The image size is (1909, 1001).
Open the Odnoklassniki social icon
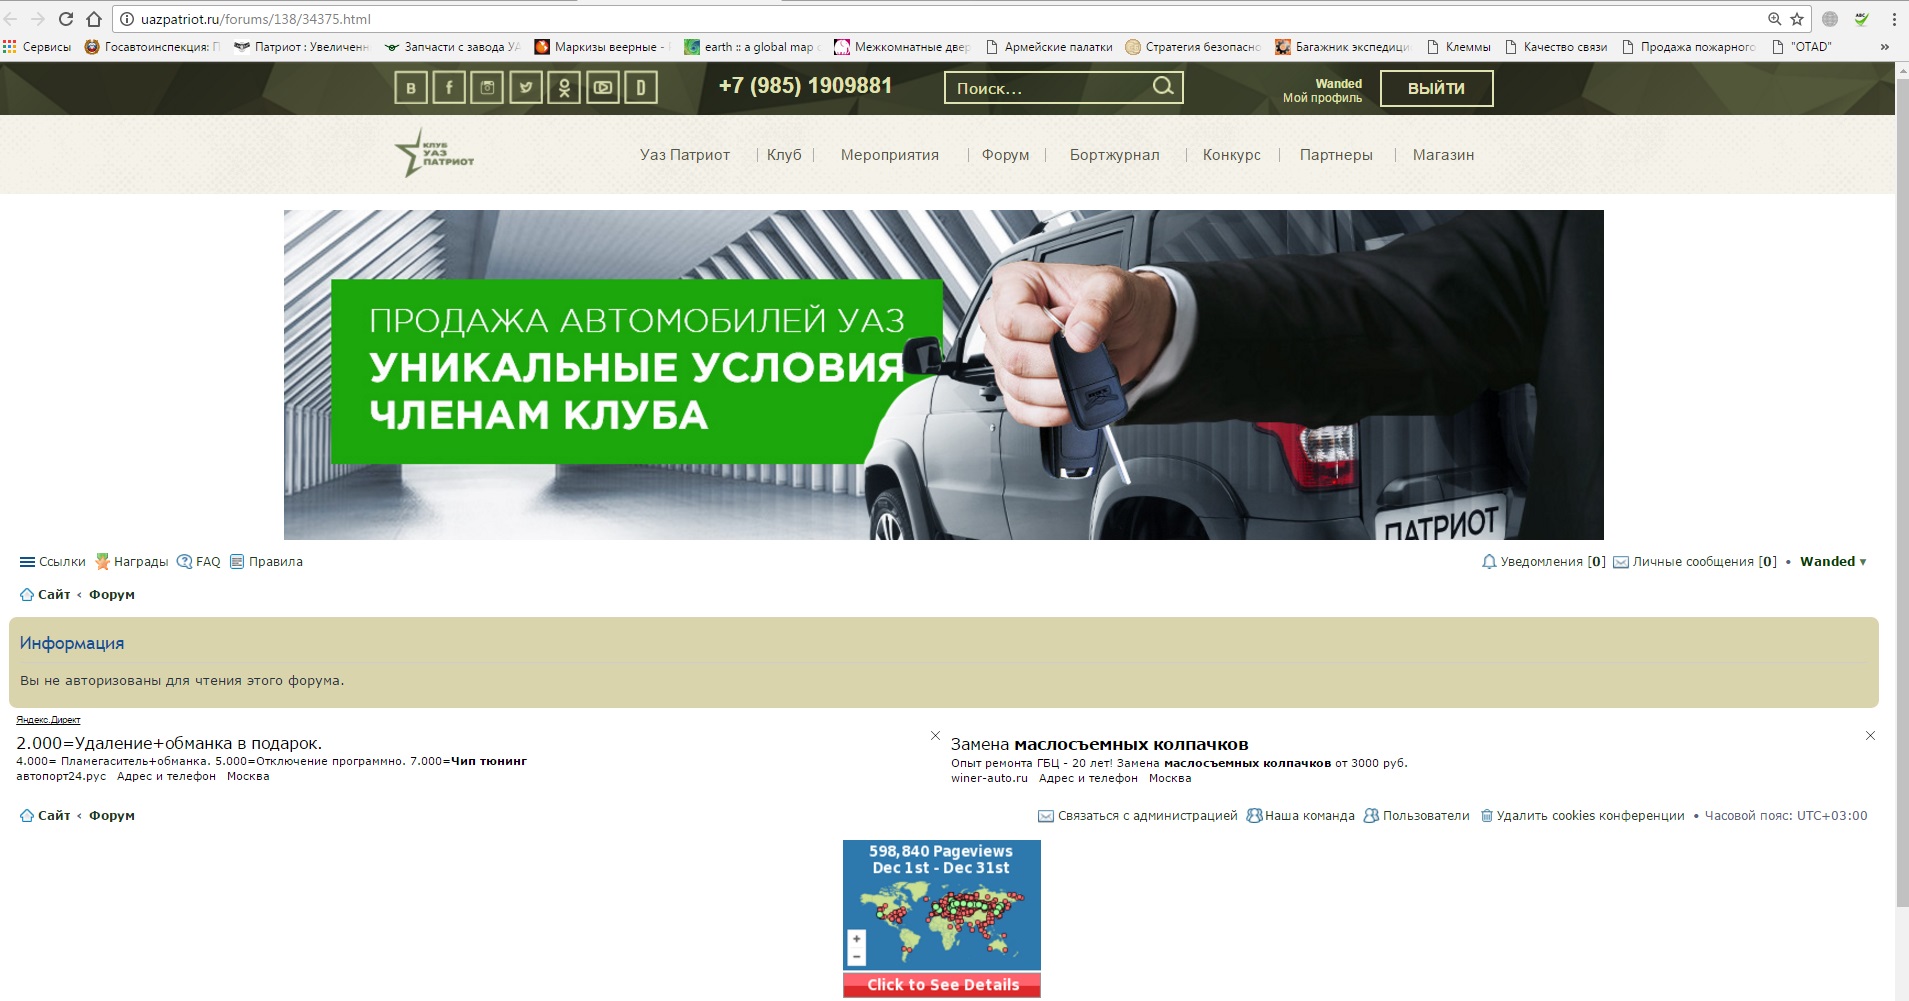[x=564, y=88]
